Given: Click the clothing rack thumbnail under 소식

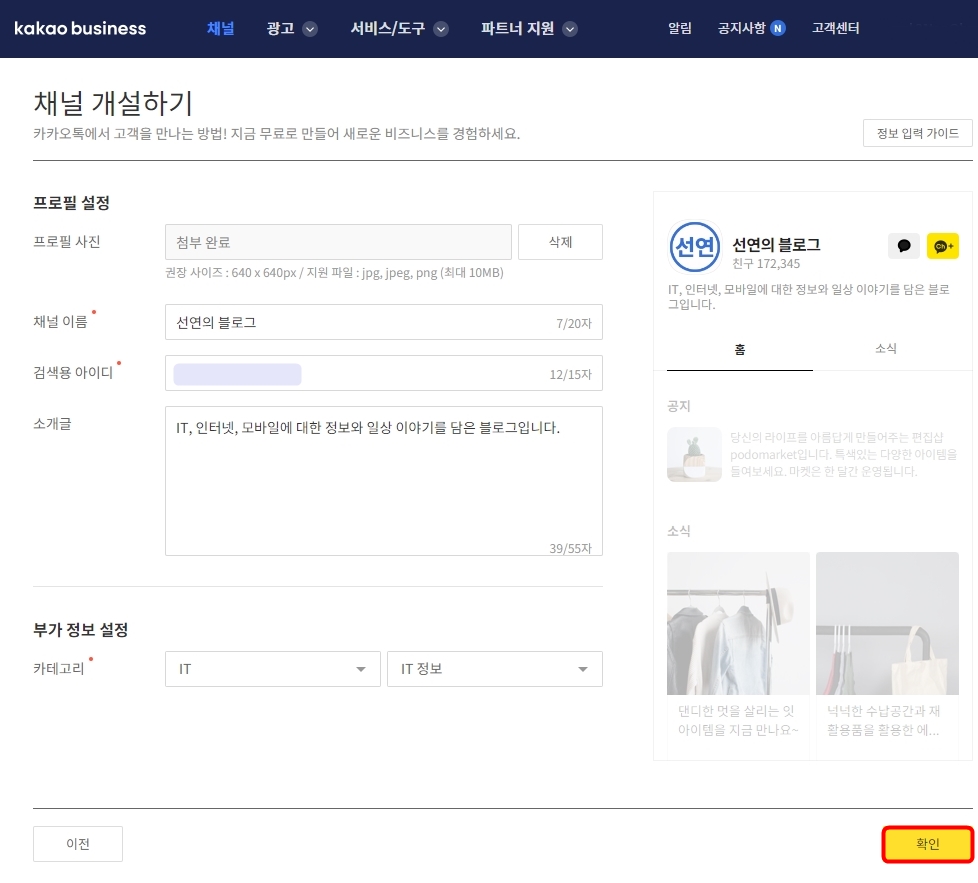Looking at the screenshot, I should tap(737, 622).
